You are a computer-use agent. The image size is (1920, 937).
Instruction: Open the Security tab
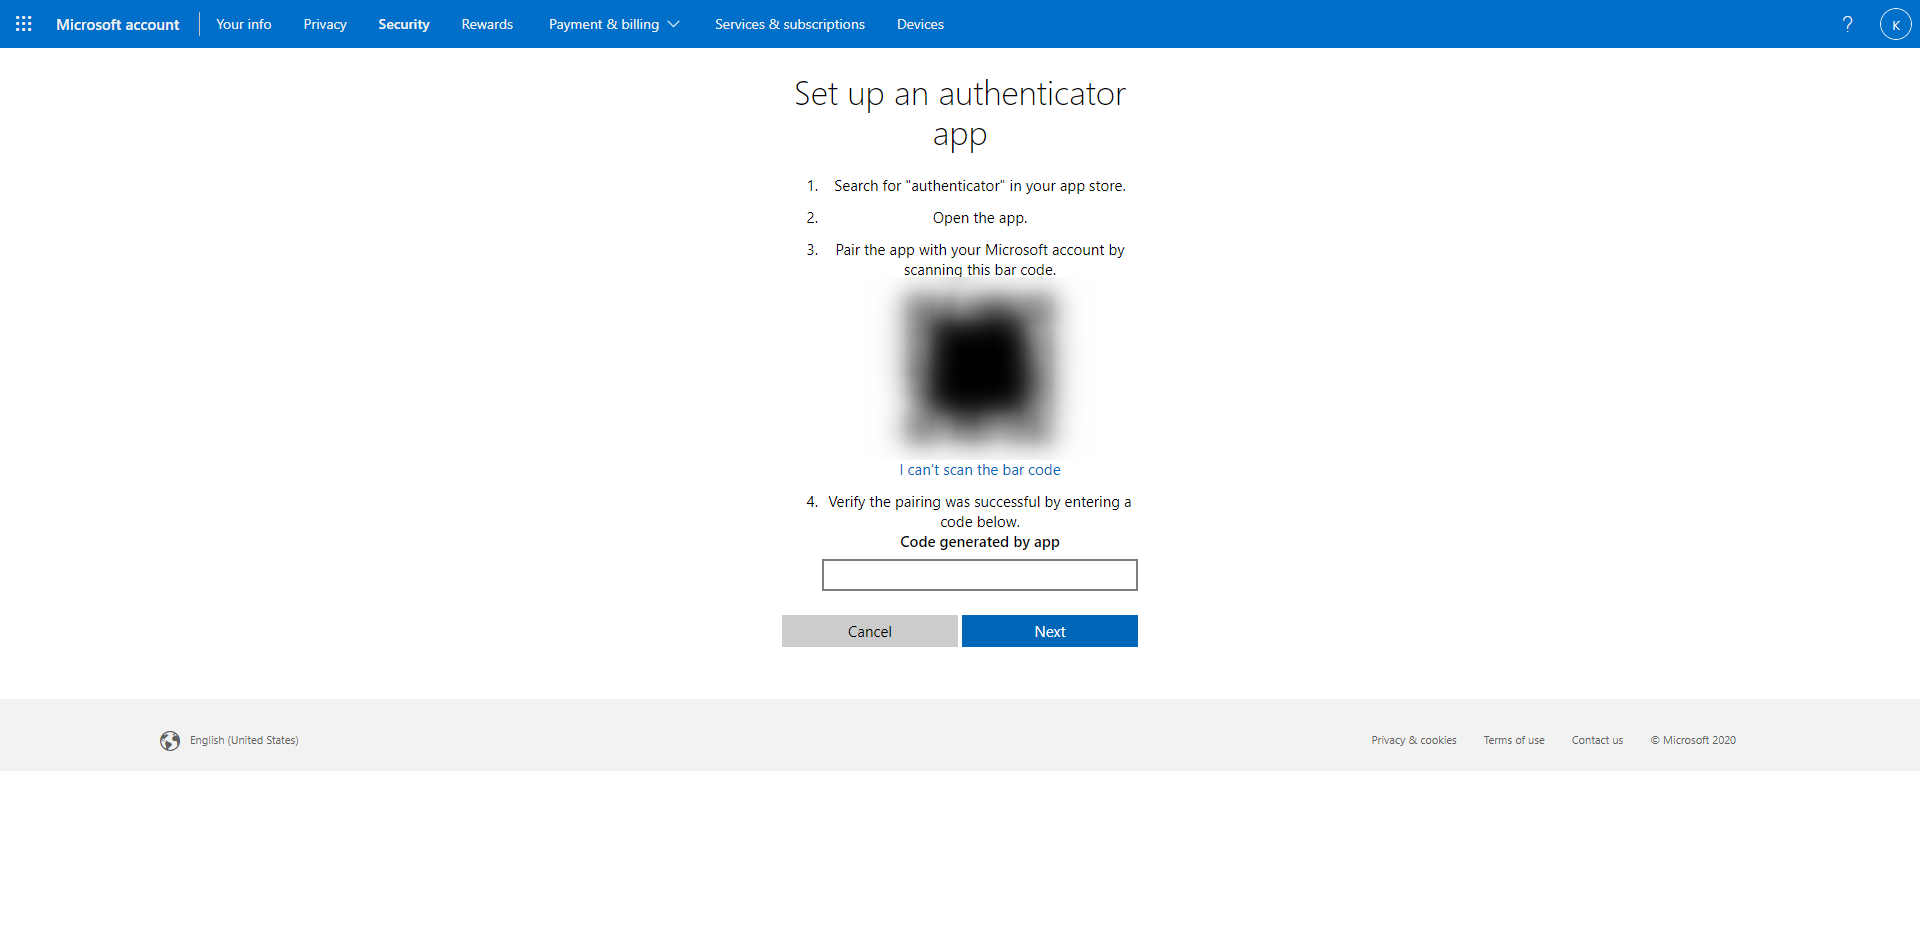(404, 24)
